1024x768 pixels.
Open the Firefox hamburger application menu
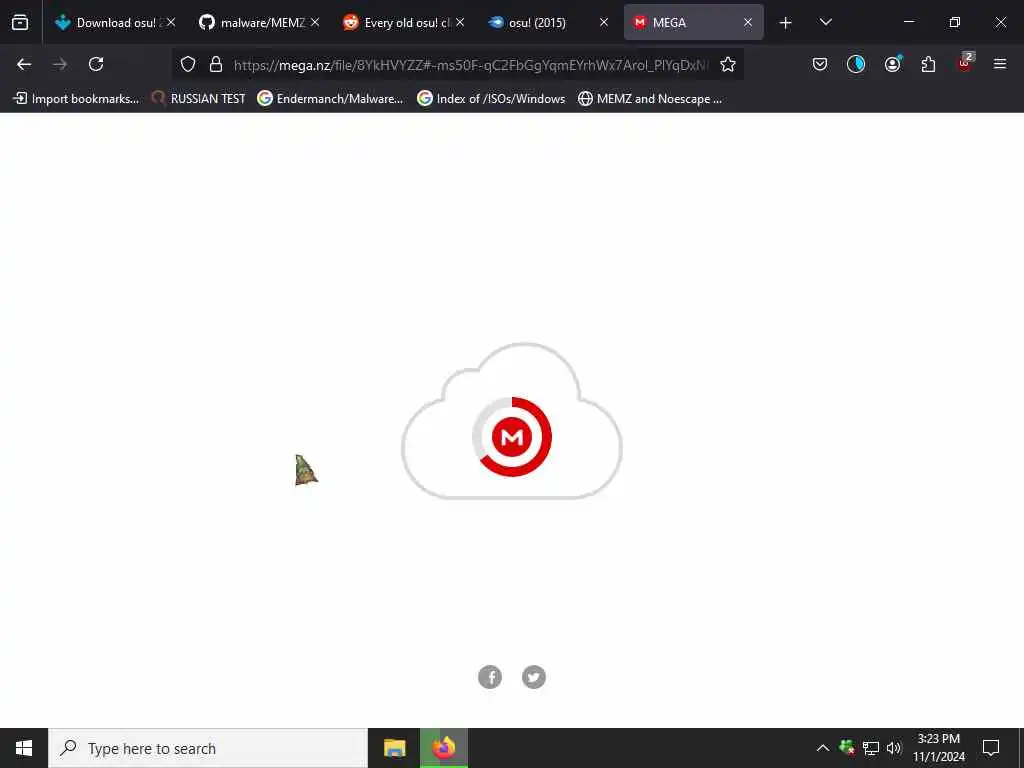point(1000,64)
